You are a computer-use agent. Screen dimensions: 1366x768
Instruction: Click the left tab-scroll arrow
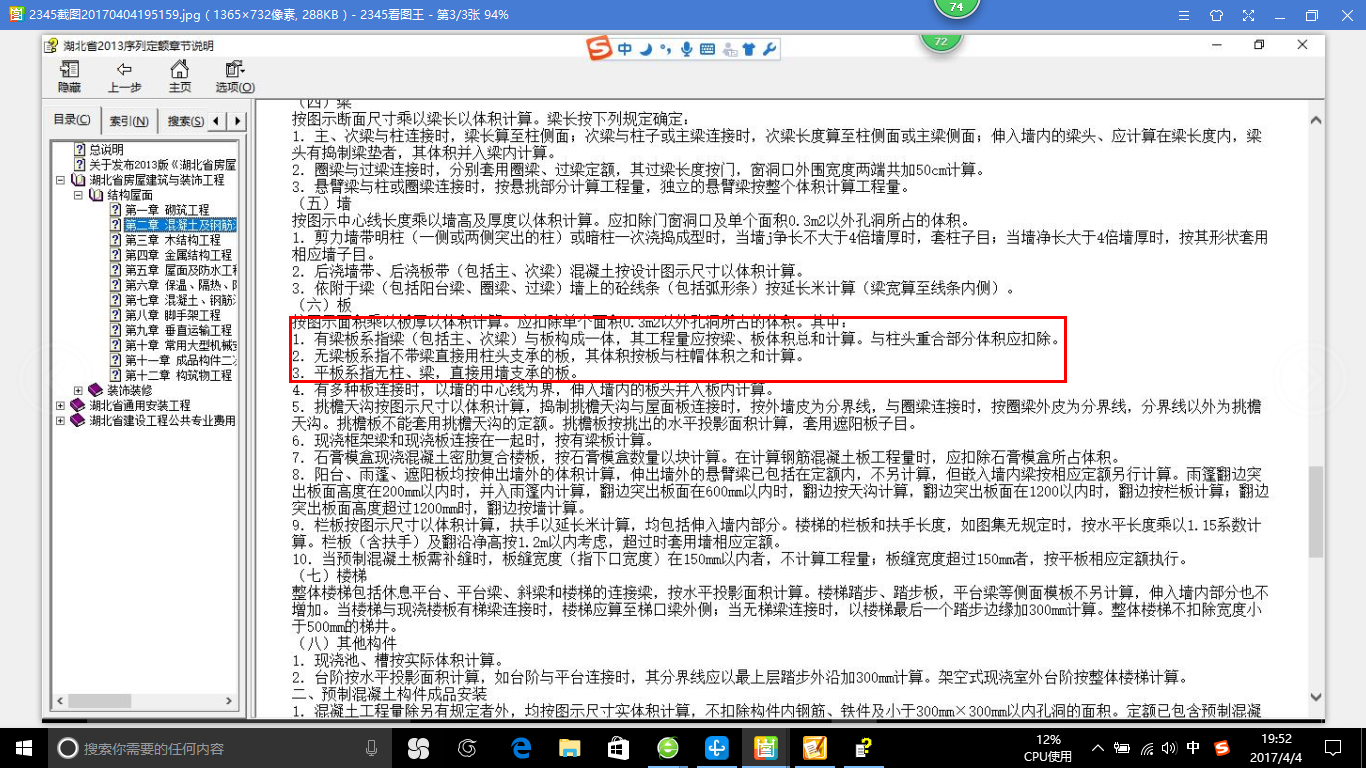217,121
